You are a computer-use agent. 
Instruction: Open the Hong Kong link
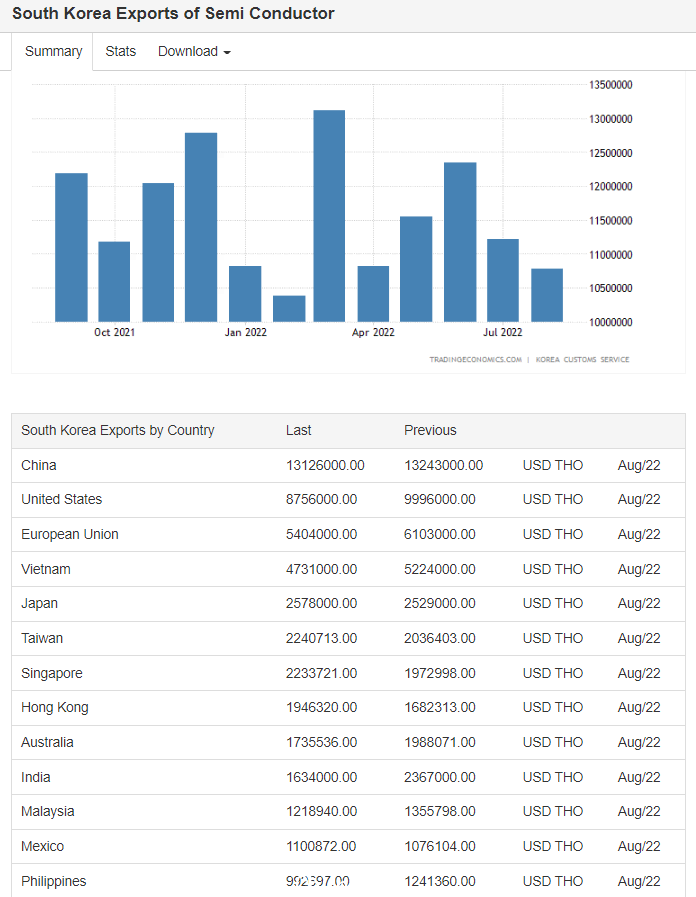(55, 708)
